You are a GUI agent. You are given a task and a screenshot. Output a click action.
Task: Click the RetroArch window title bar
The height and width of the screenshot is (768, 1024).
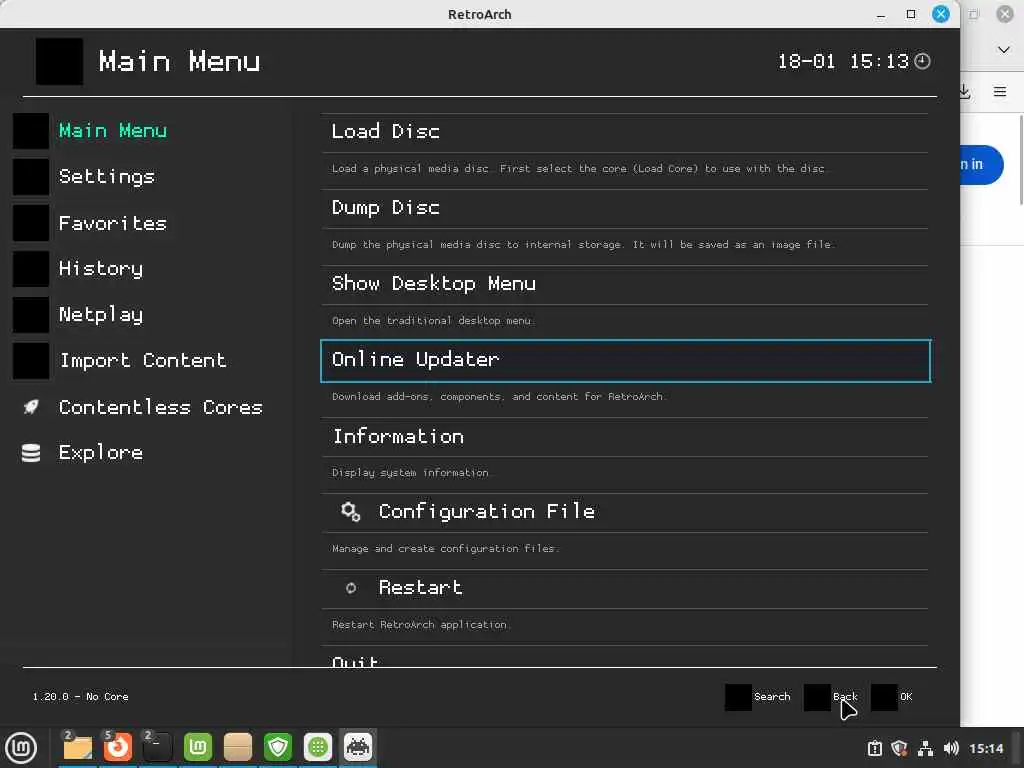pos(480,14)
